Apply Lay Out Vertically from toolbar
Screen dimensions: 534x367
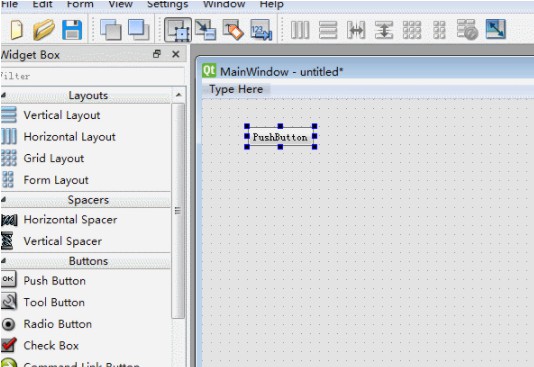click(x=328, y=30)
